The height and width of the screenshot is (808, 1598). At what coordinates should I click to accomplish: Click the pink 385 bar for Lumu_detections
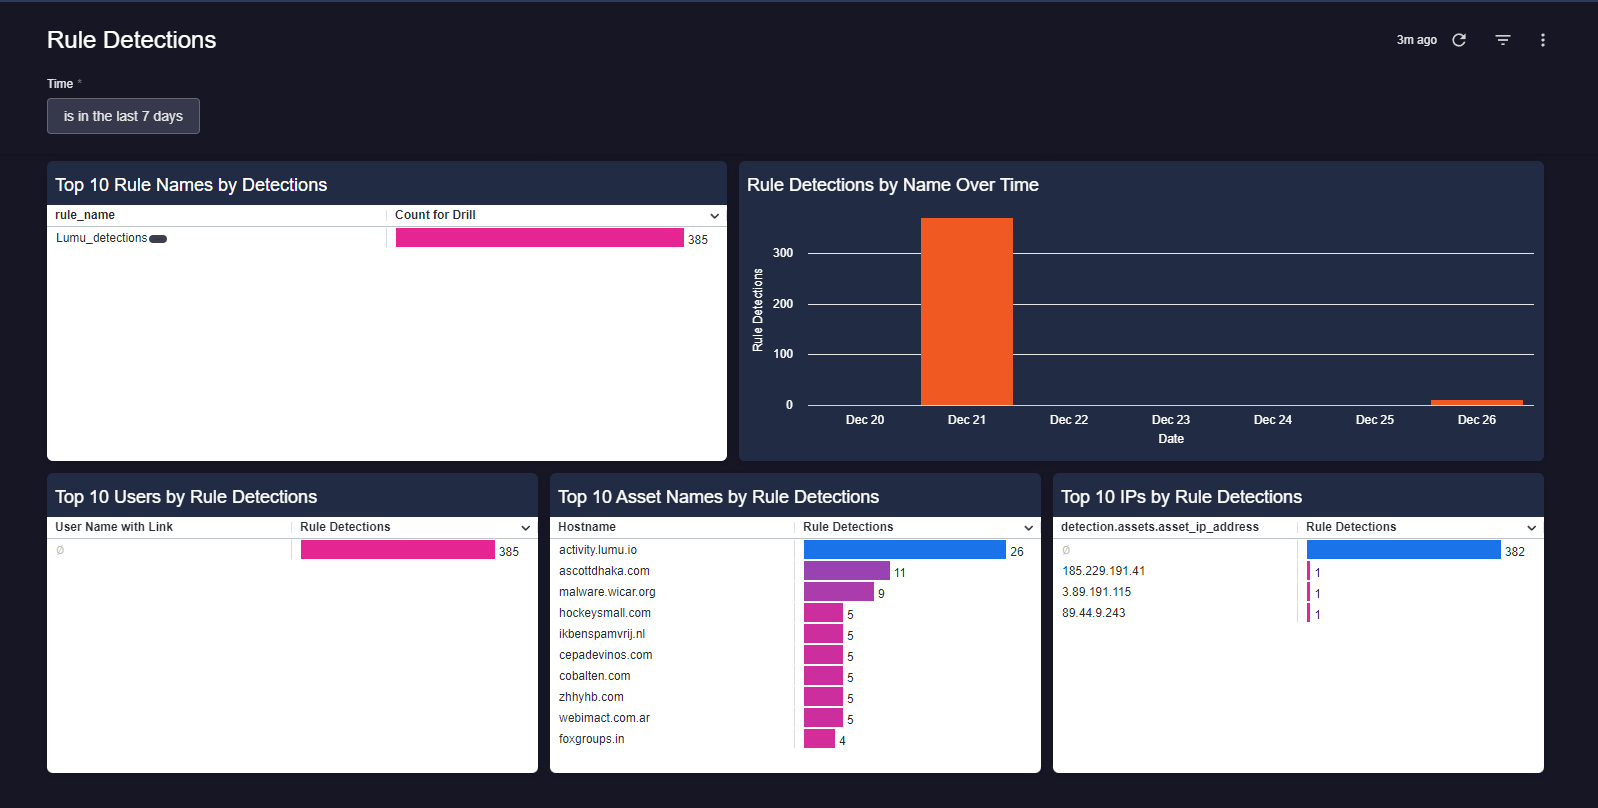[539, 238]
